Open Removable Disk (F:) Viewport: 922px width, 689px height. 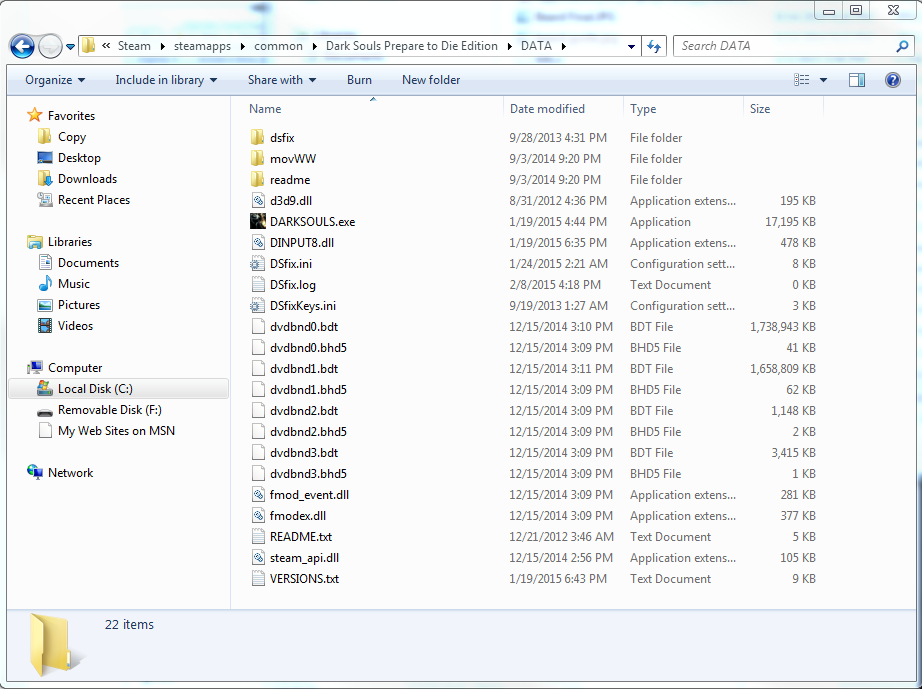[x=109, y=410]
